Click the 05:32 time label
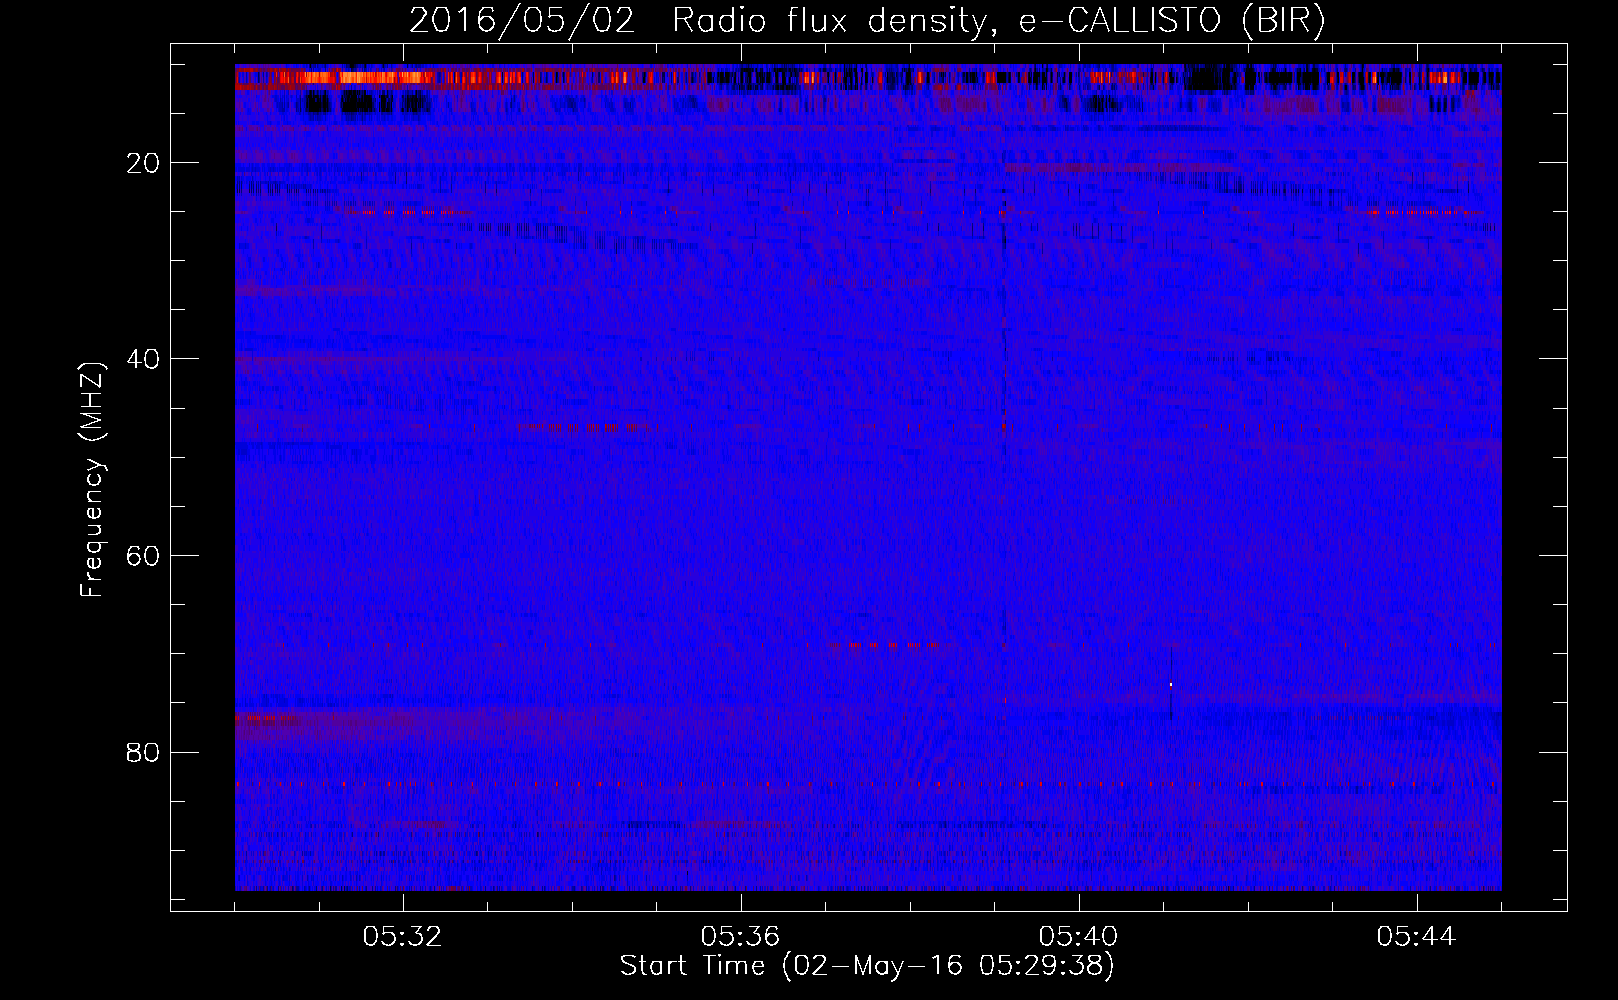Screen dimensions: 1618x1000 pyautogui.click(x=403, y=937)
